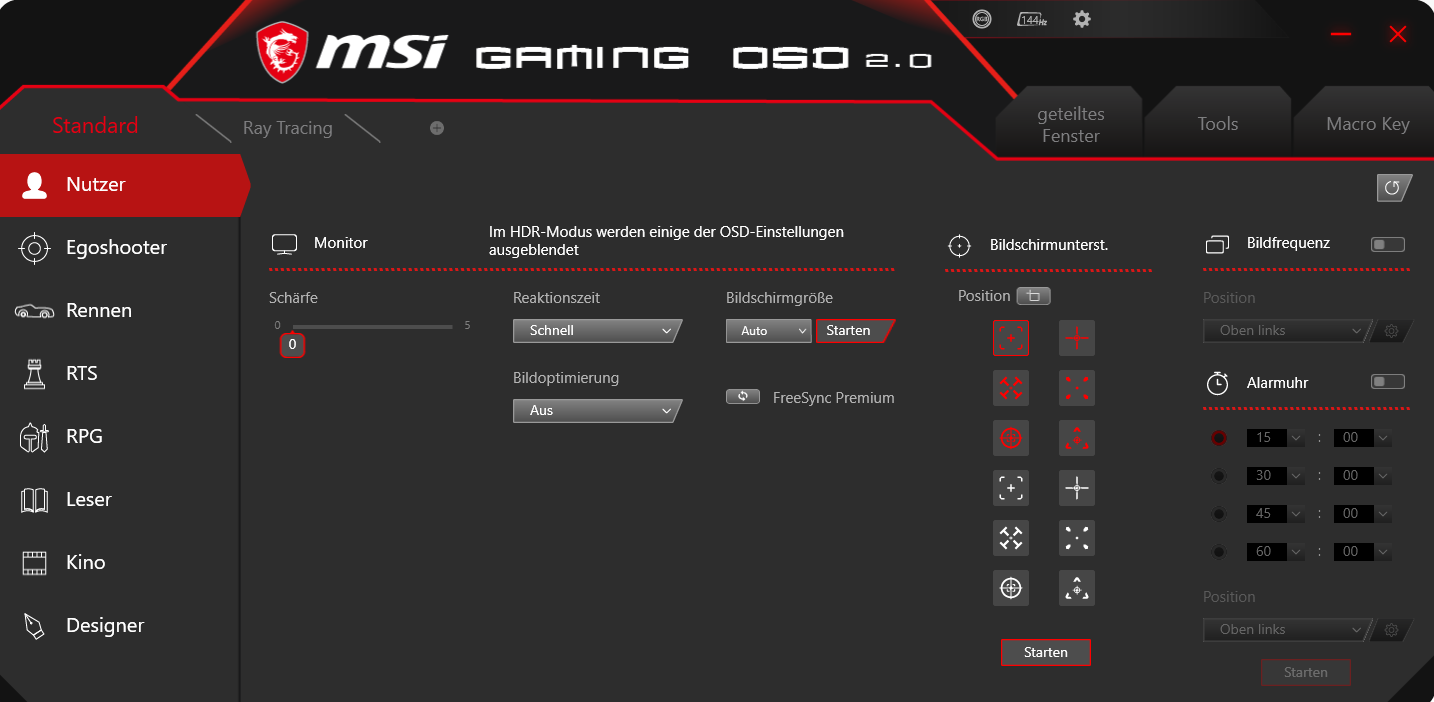The width and height of the screenshot is (1434, 702).
Task: Select white bracket-frame crosshair
Action: pyautogui.click(x=1011, y=488)
